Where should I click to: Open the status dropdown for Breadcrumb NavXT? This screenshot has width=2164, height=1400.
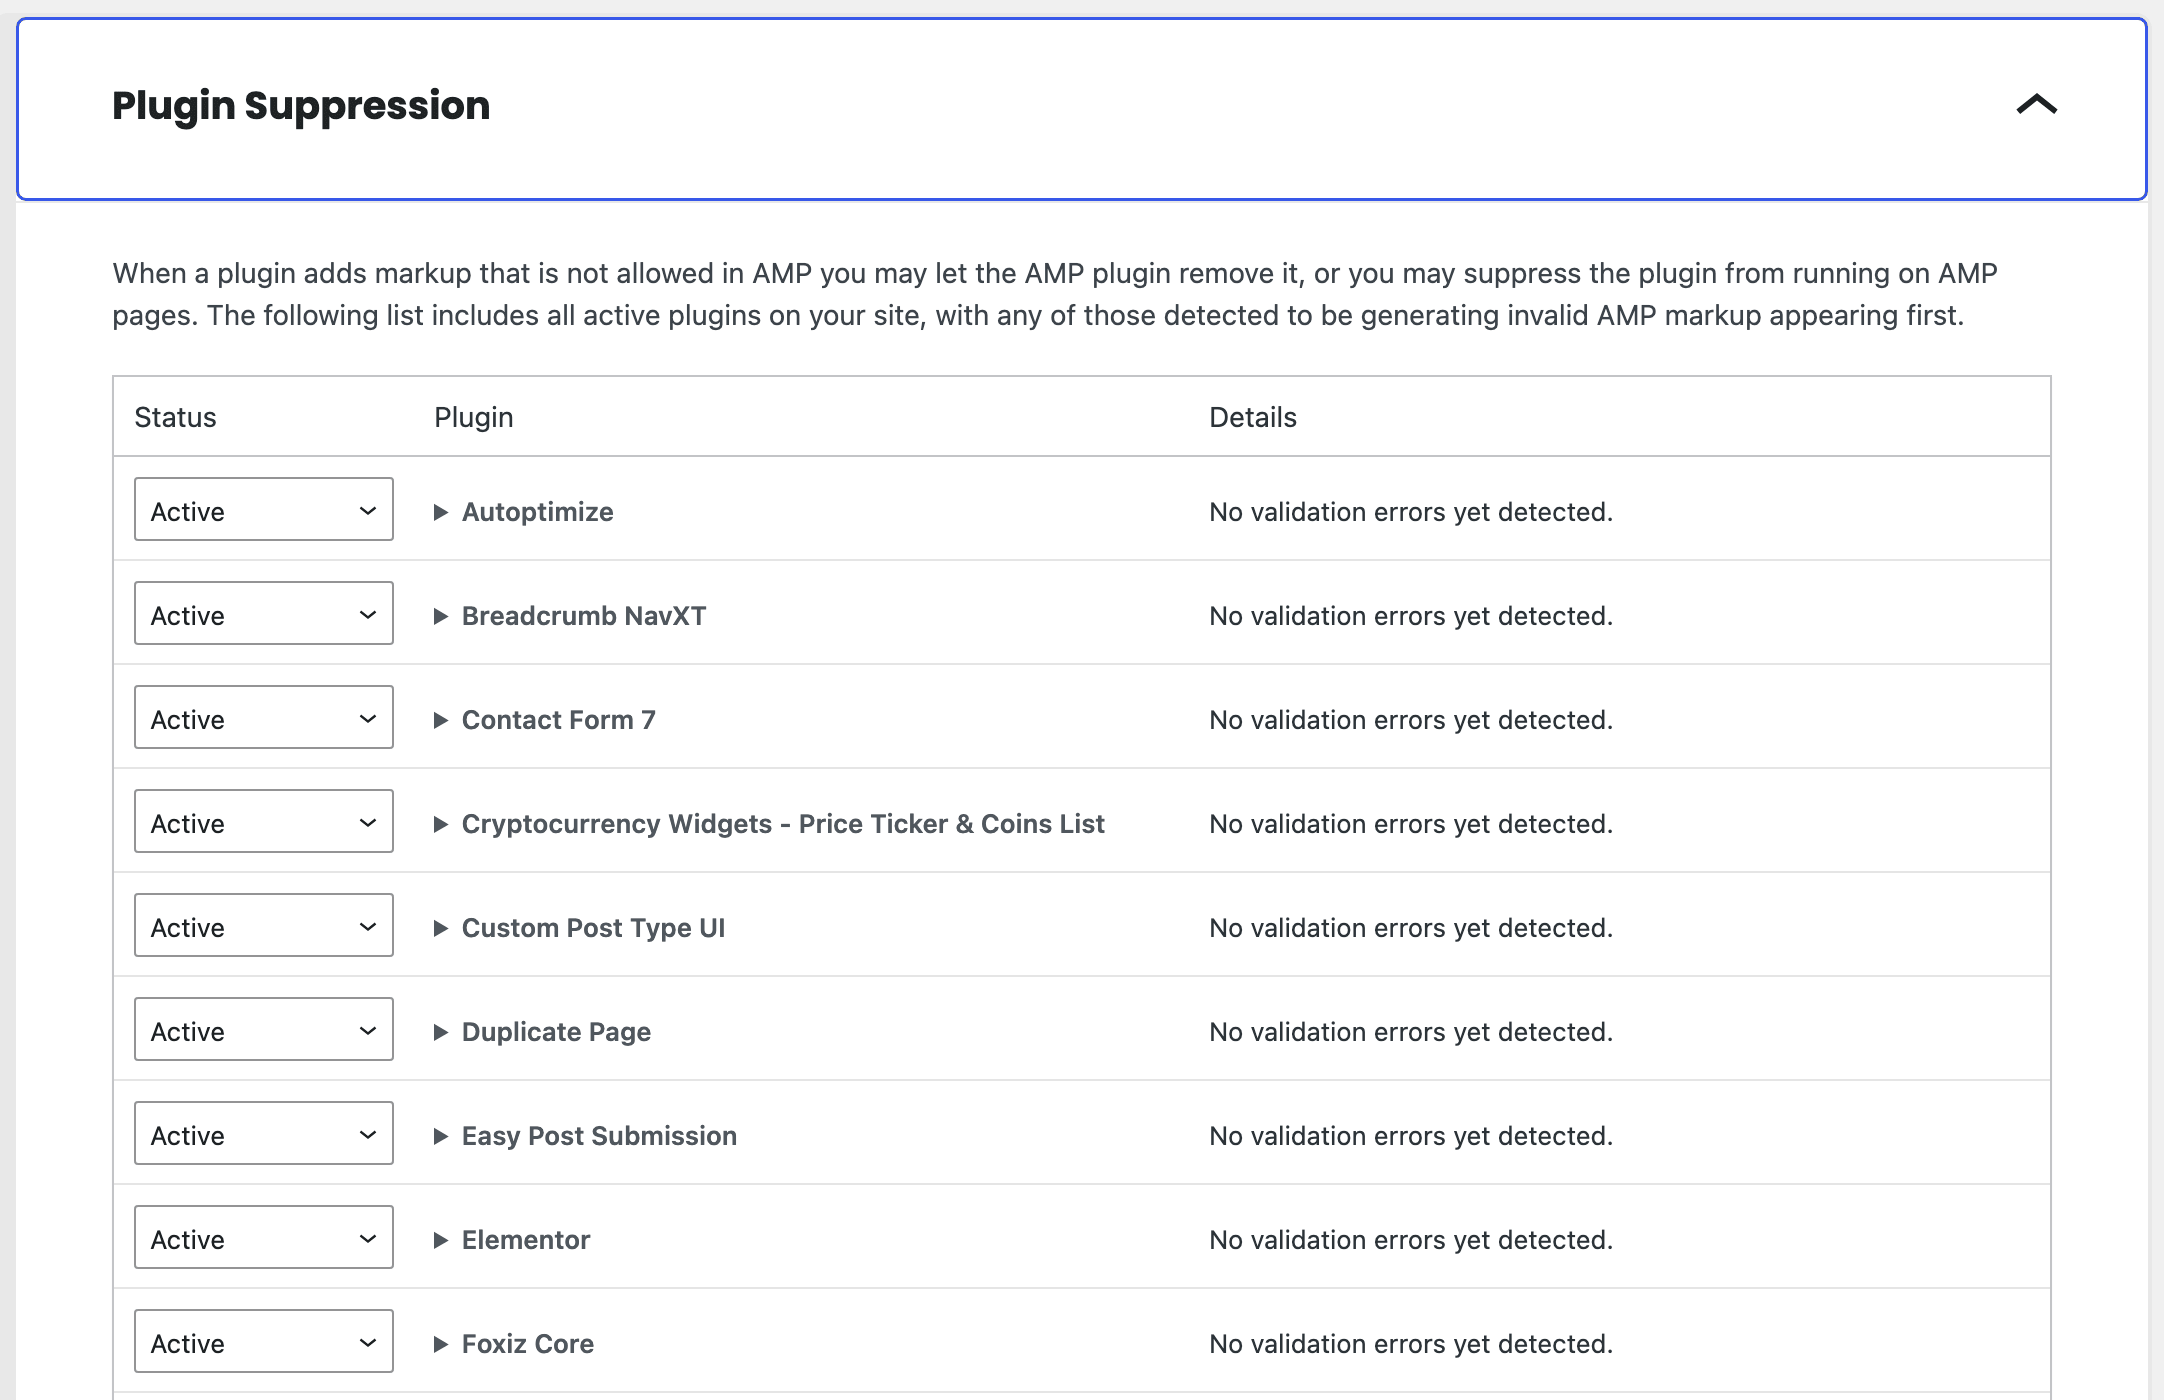[264, 613]
